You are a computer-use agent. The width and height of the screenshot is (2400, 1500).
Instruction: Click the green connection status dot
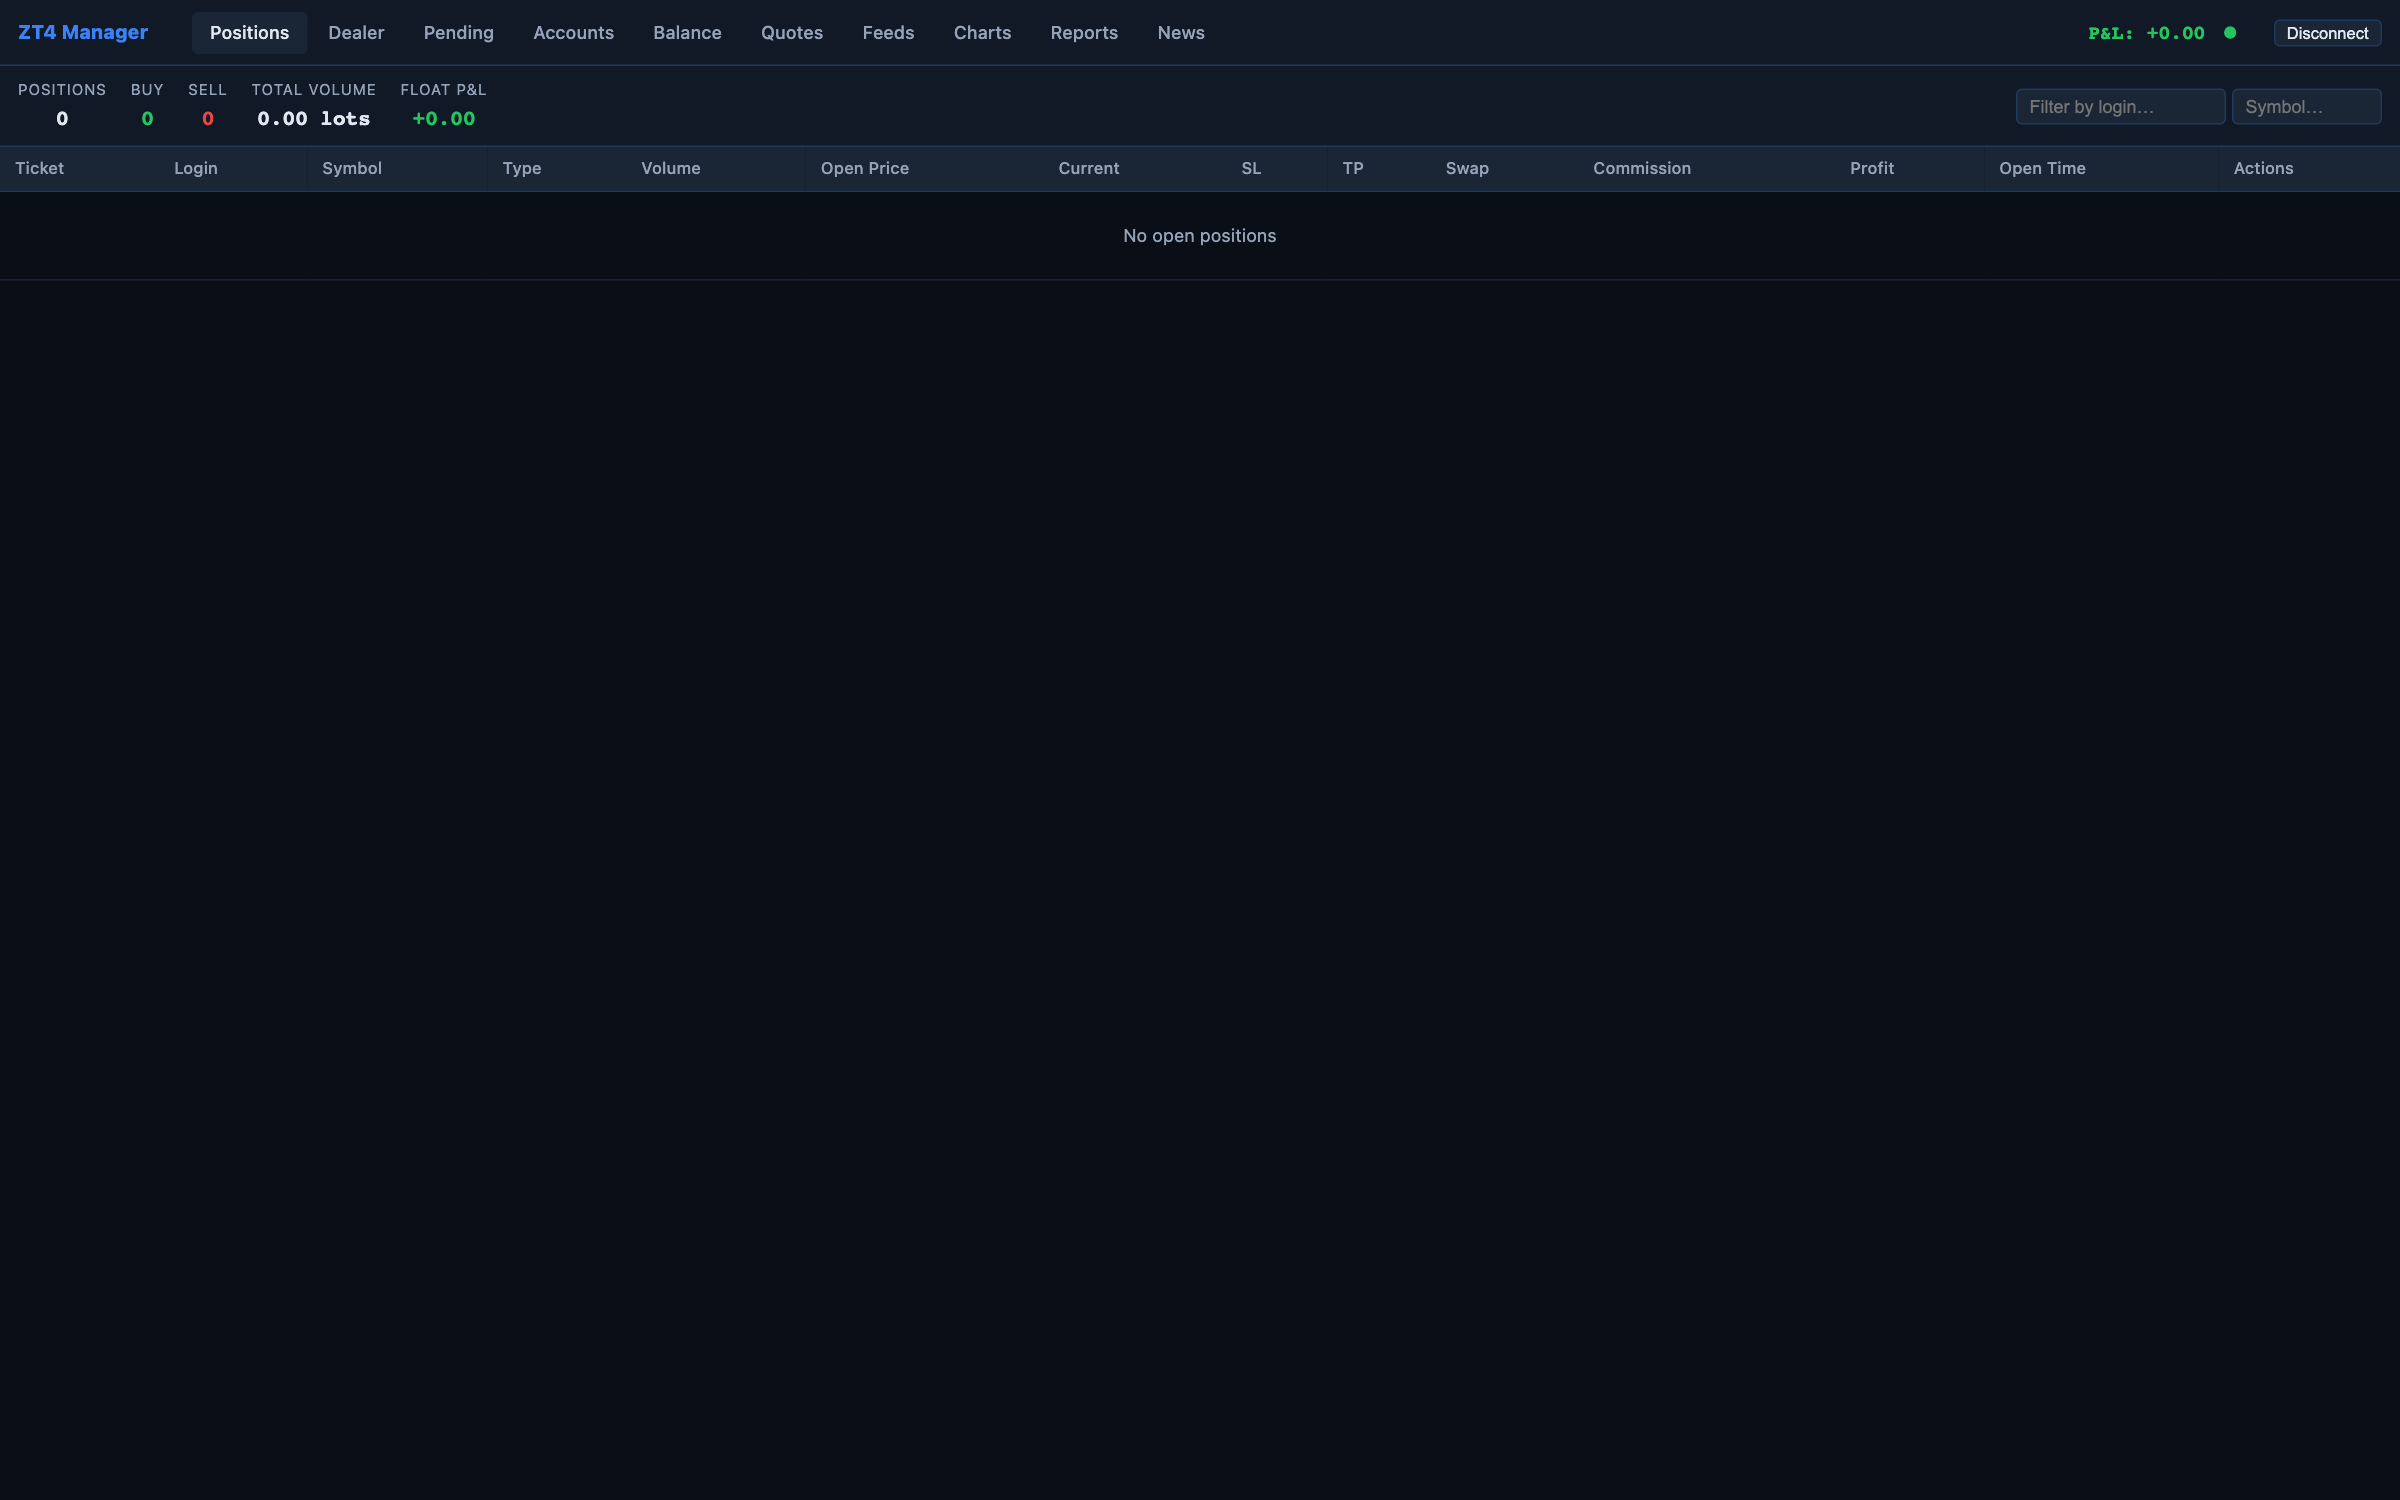click(2229, 33)
